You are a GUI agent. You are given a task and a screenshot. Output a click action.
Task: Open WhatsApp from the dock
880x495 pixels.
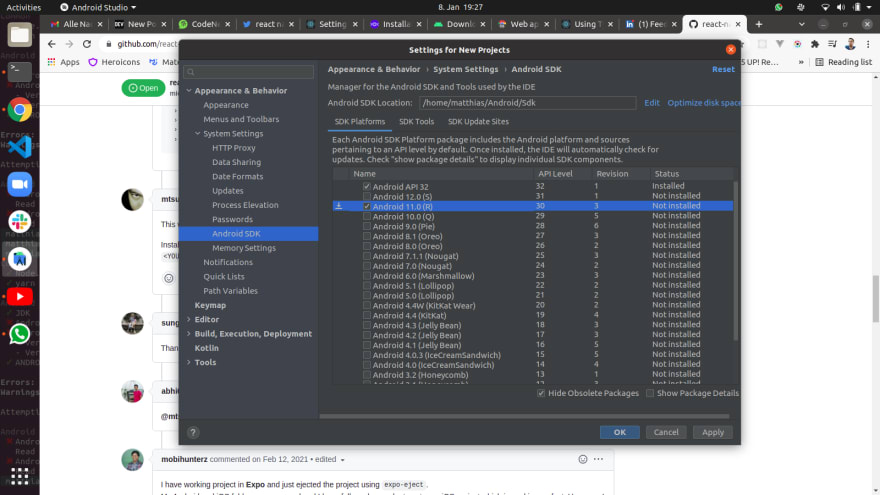(20, 334)
